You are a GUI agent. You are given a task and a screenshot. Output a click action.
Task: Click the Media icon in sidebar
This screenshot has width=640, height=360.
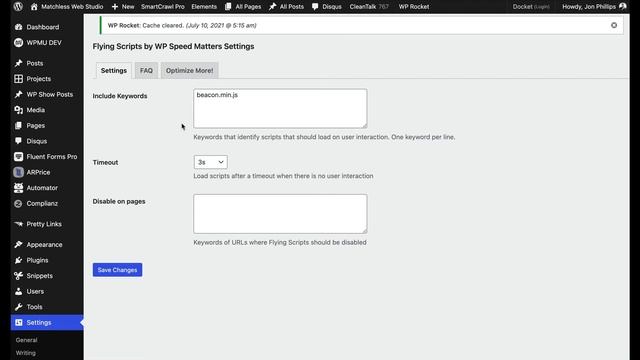[18, 110]
